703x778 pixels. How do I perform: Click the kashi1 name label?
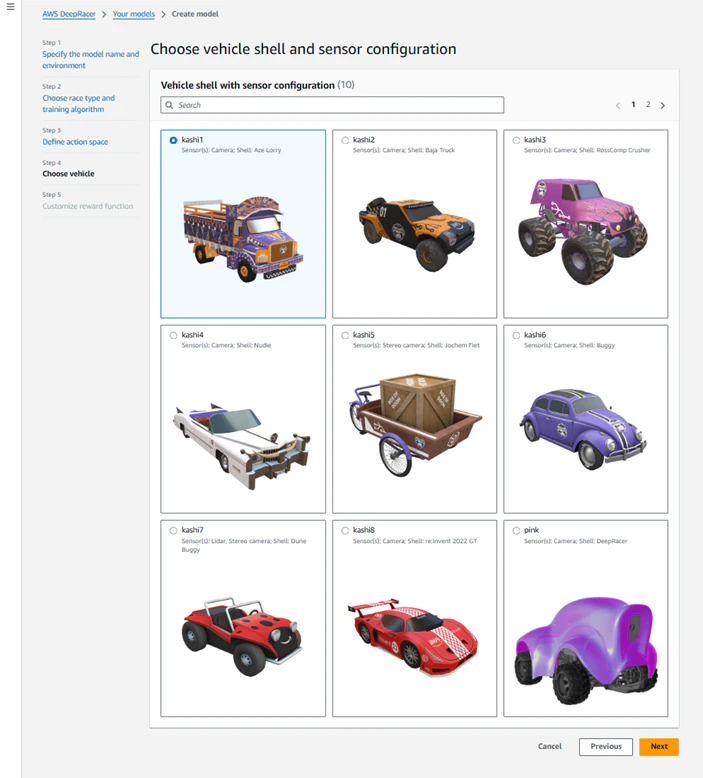pyautogui.click(x=192, y=140)
